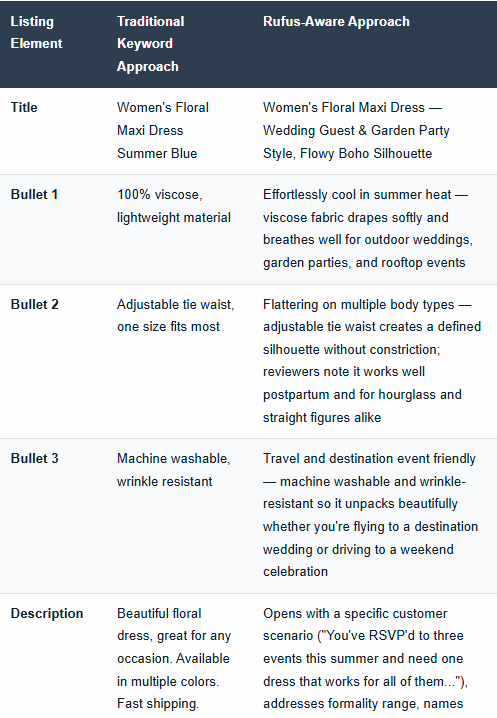This screenshot has width=497, height=718.
Task: Click 'Flattering on multiple body types' cell
Action: (372, 361)
